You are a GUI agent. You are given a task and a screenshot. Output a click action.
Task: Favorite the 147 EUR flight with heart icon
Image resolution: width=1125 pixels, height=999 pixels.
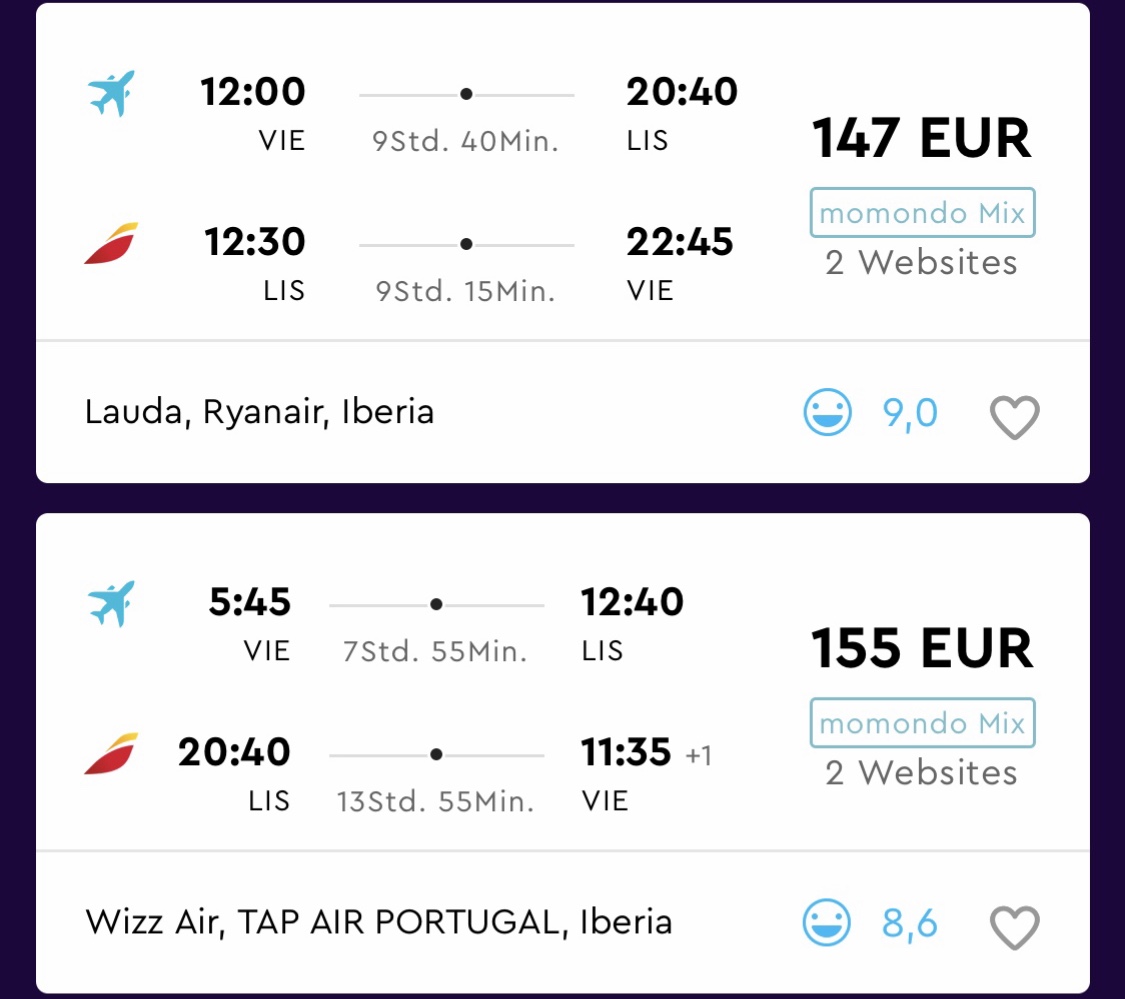point(1015,417)
